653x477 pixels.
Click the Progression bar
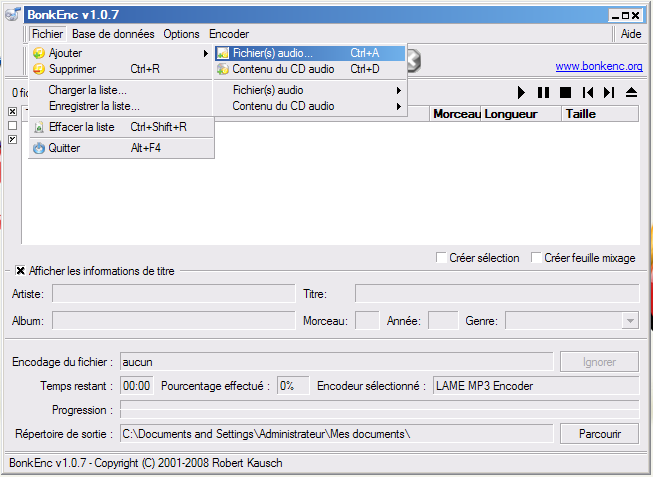tap(379, 410)
